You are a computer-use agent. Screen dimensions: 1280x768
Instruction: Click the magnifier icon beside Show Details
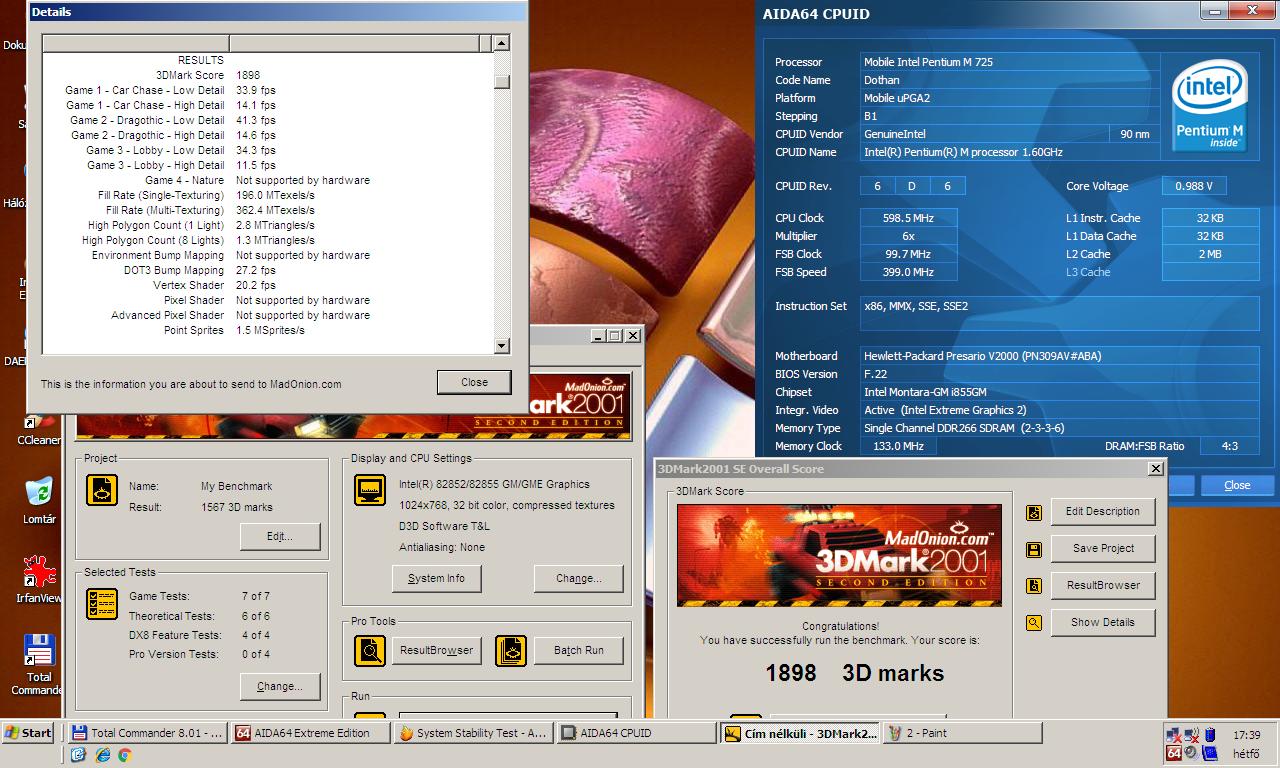coord(1034,623)
